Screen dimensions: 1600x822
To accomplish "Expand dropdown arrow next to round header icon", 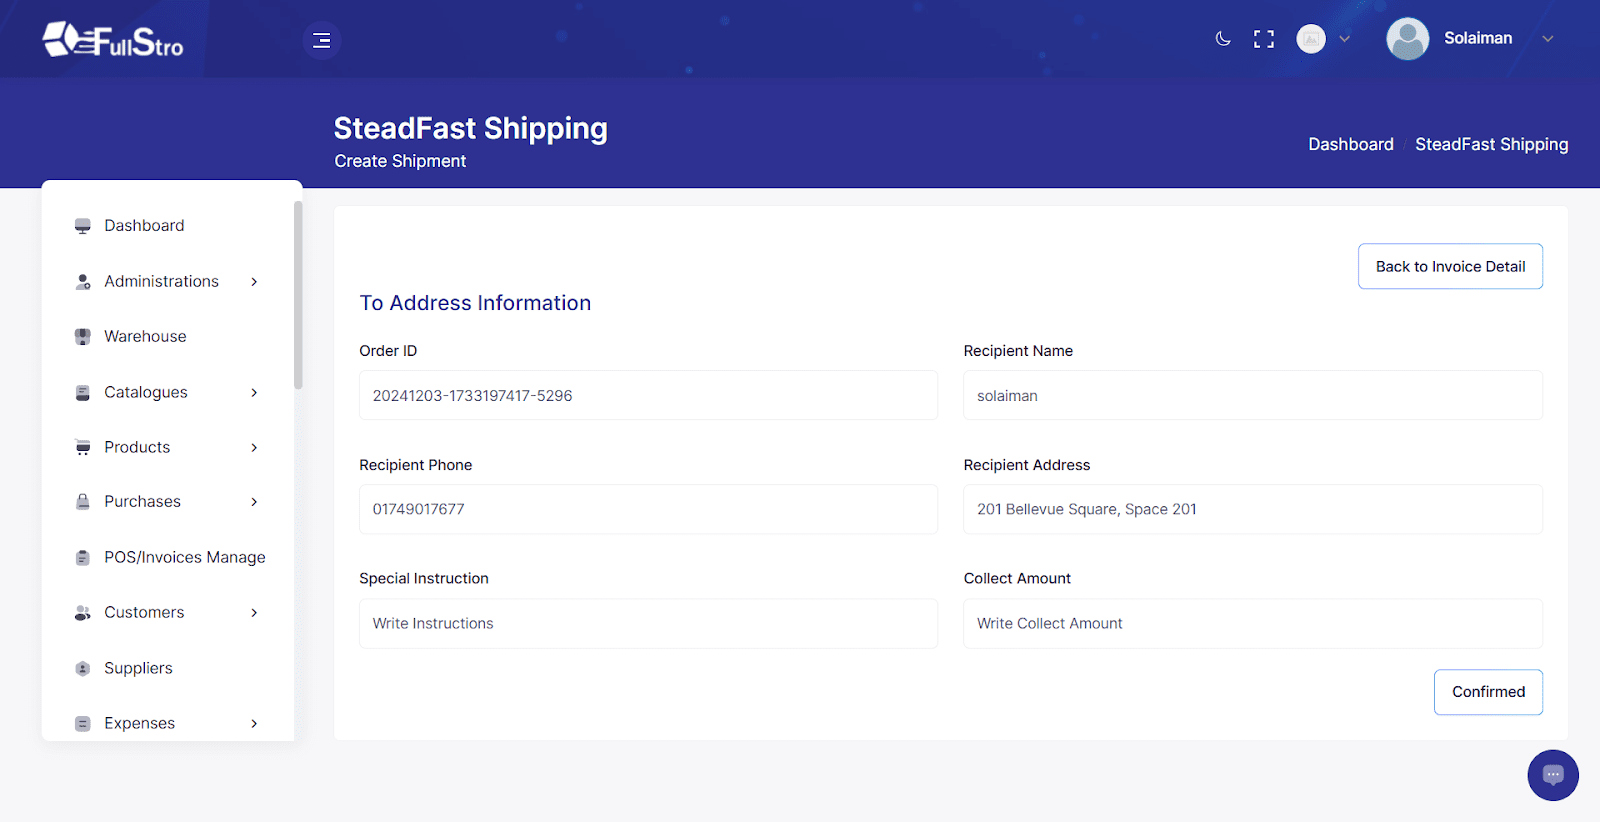I will [1345, 39].
